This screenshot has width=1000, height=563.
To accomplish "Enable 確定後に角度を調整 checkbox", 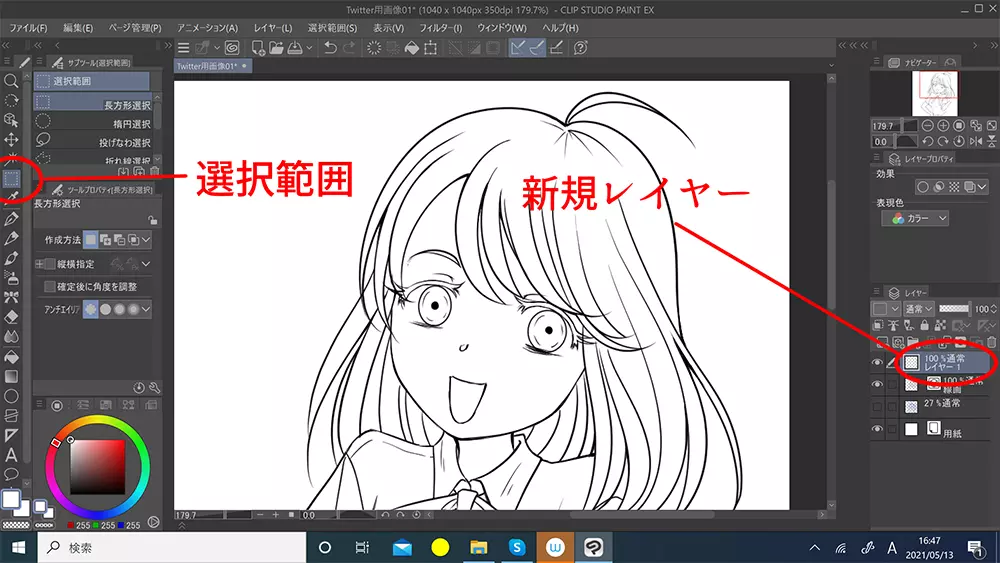I will click(50, 286).
